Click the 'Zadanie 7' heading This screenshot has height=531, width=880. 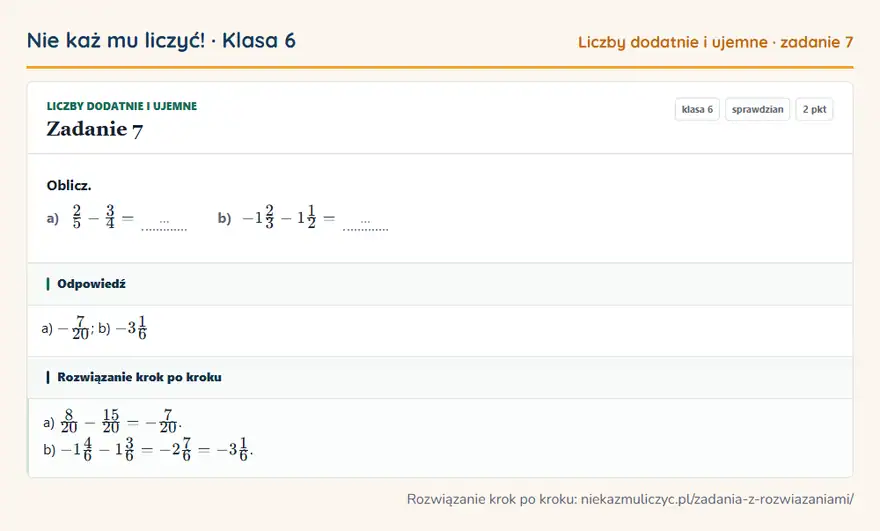[94, 130]
